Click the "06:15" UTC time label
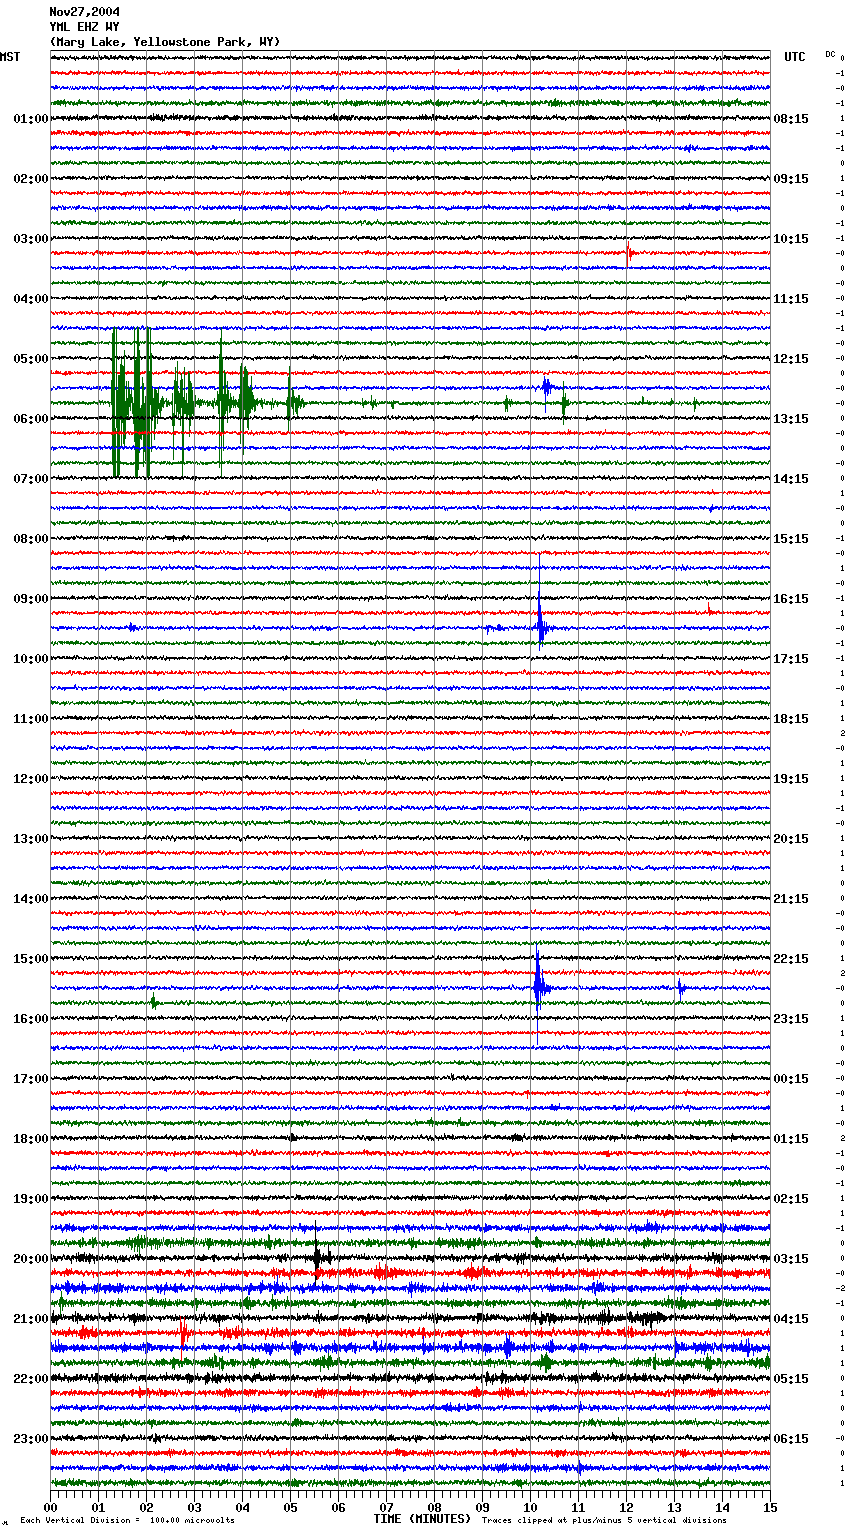Viewport: 850px width, 1534px height. tap(791, 1439)
